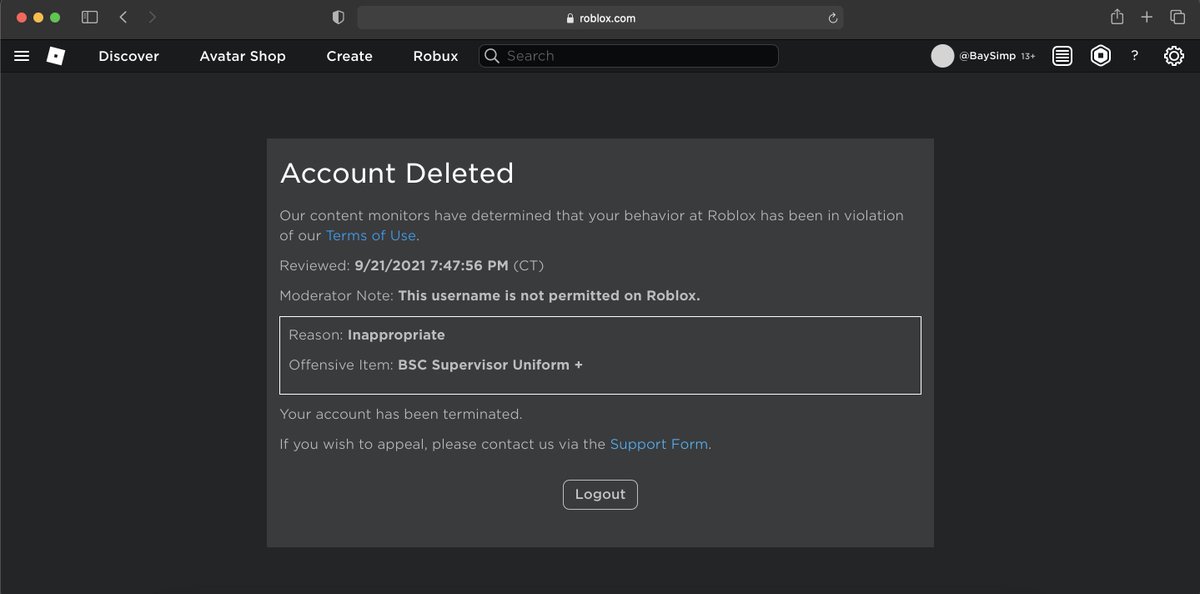Viewport: 1200px width, 594px height.
Task: Select the Reason: Inappropriate text
Action: pyautogui.click(x=367, y=335)
